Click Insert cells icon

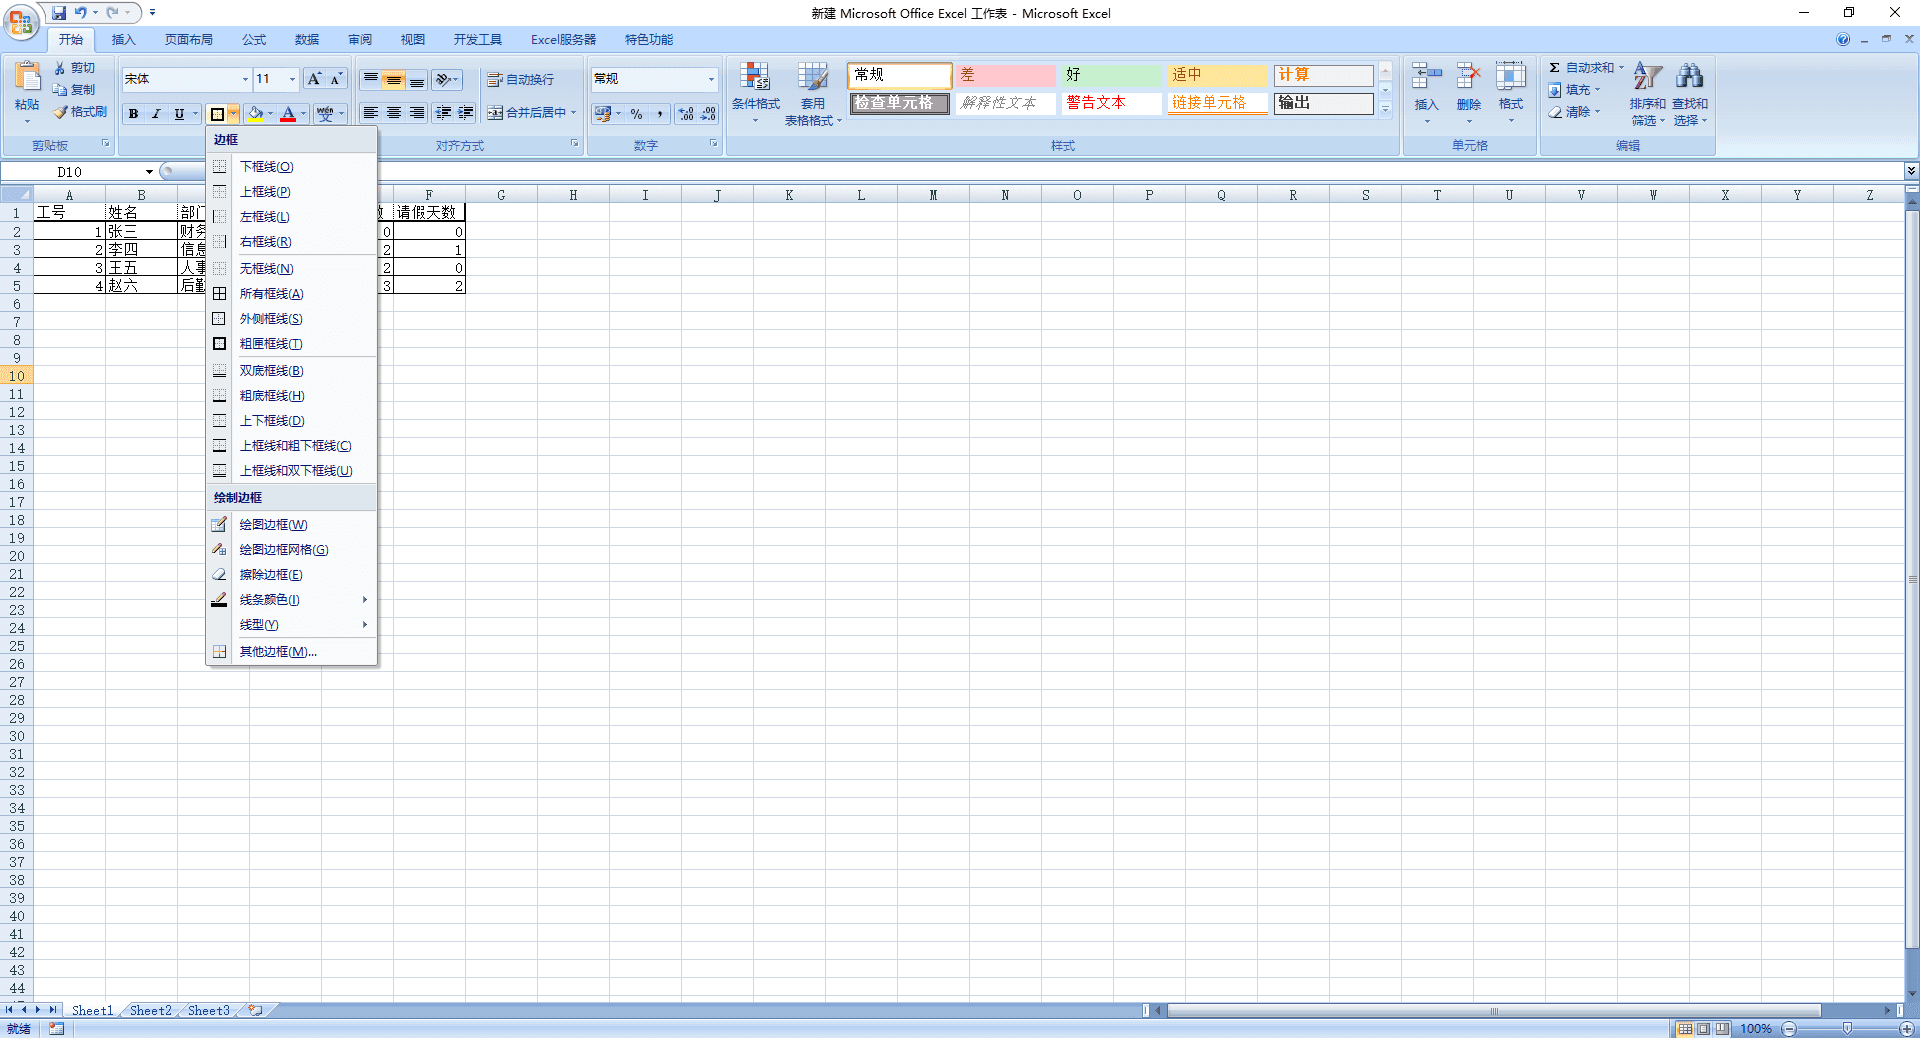pyautogui.click(x=1426, y=77)
